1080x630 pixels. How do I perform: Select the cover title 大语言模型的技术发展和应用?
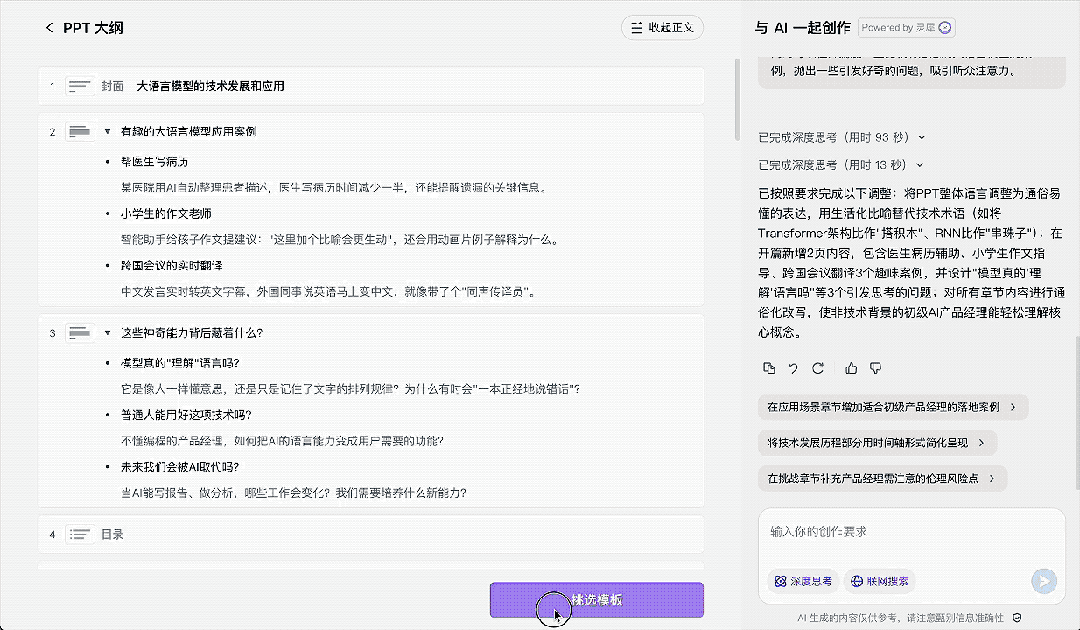(x=210, y=86)
